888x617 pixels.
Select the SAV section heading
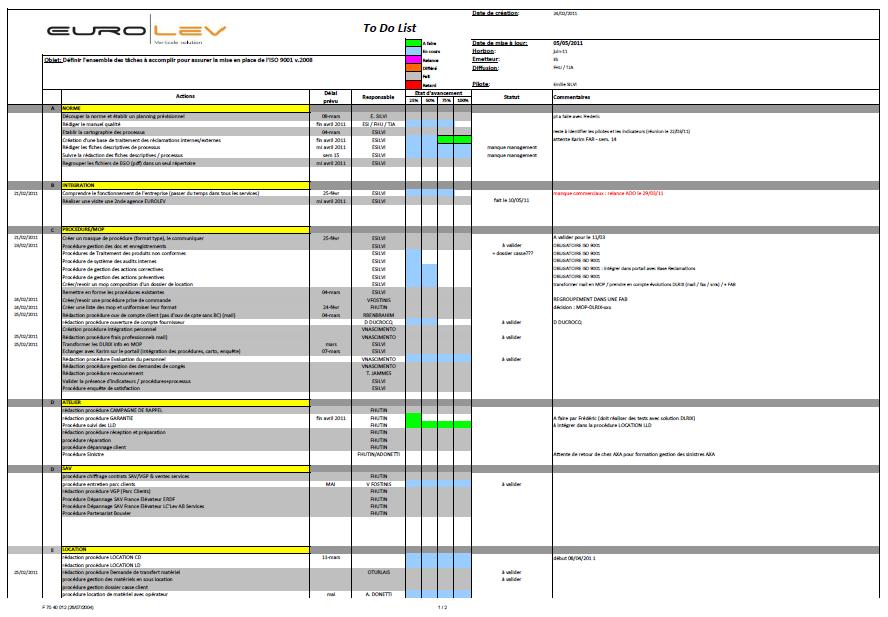click(185, 469)
